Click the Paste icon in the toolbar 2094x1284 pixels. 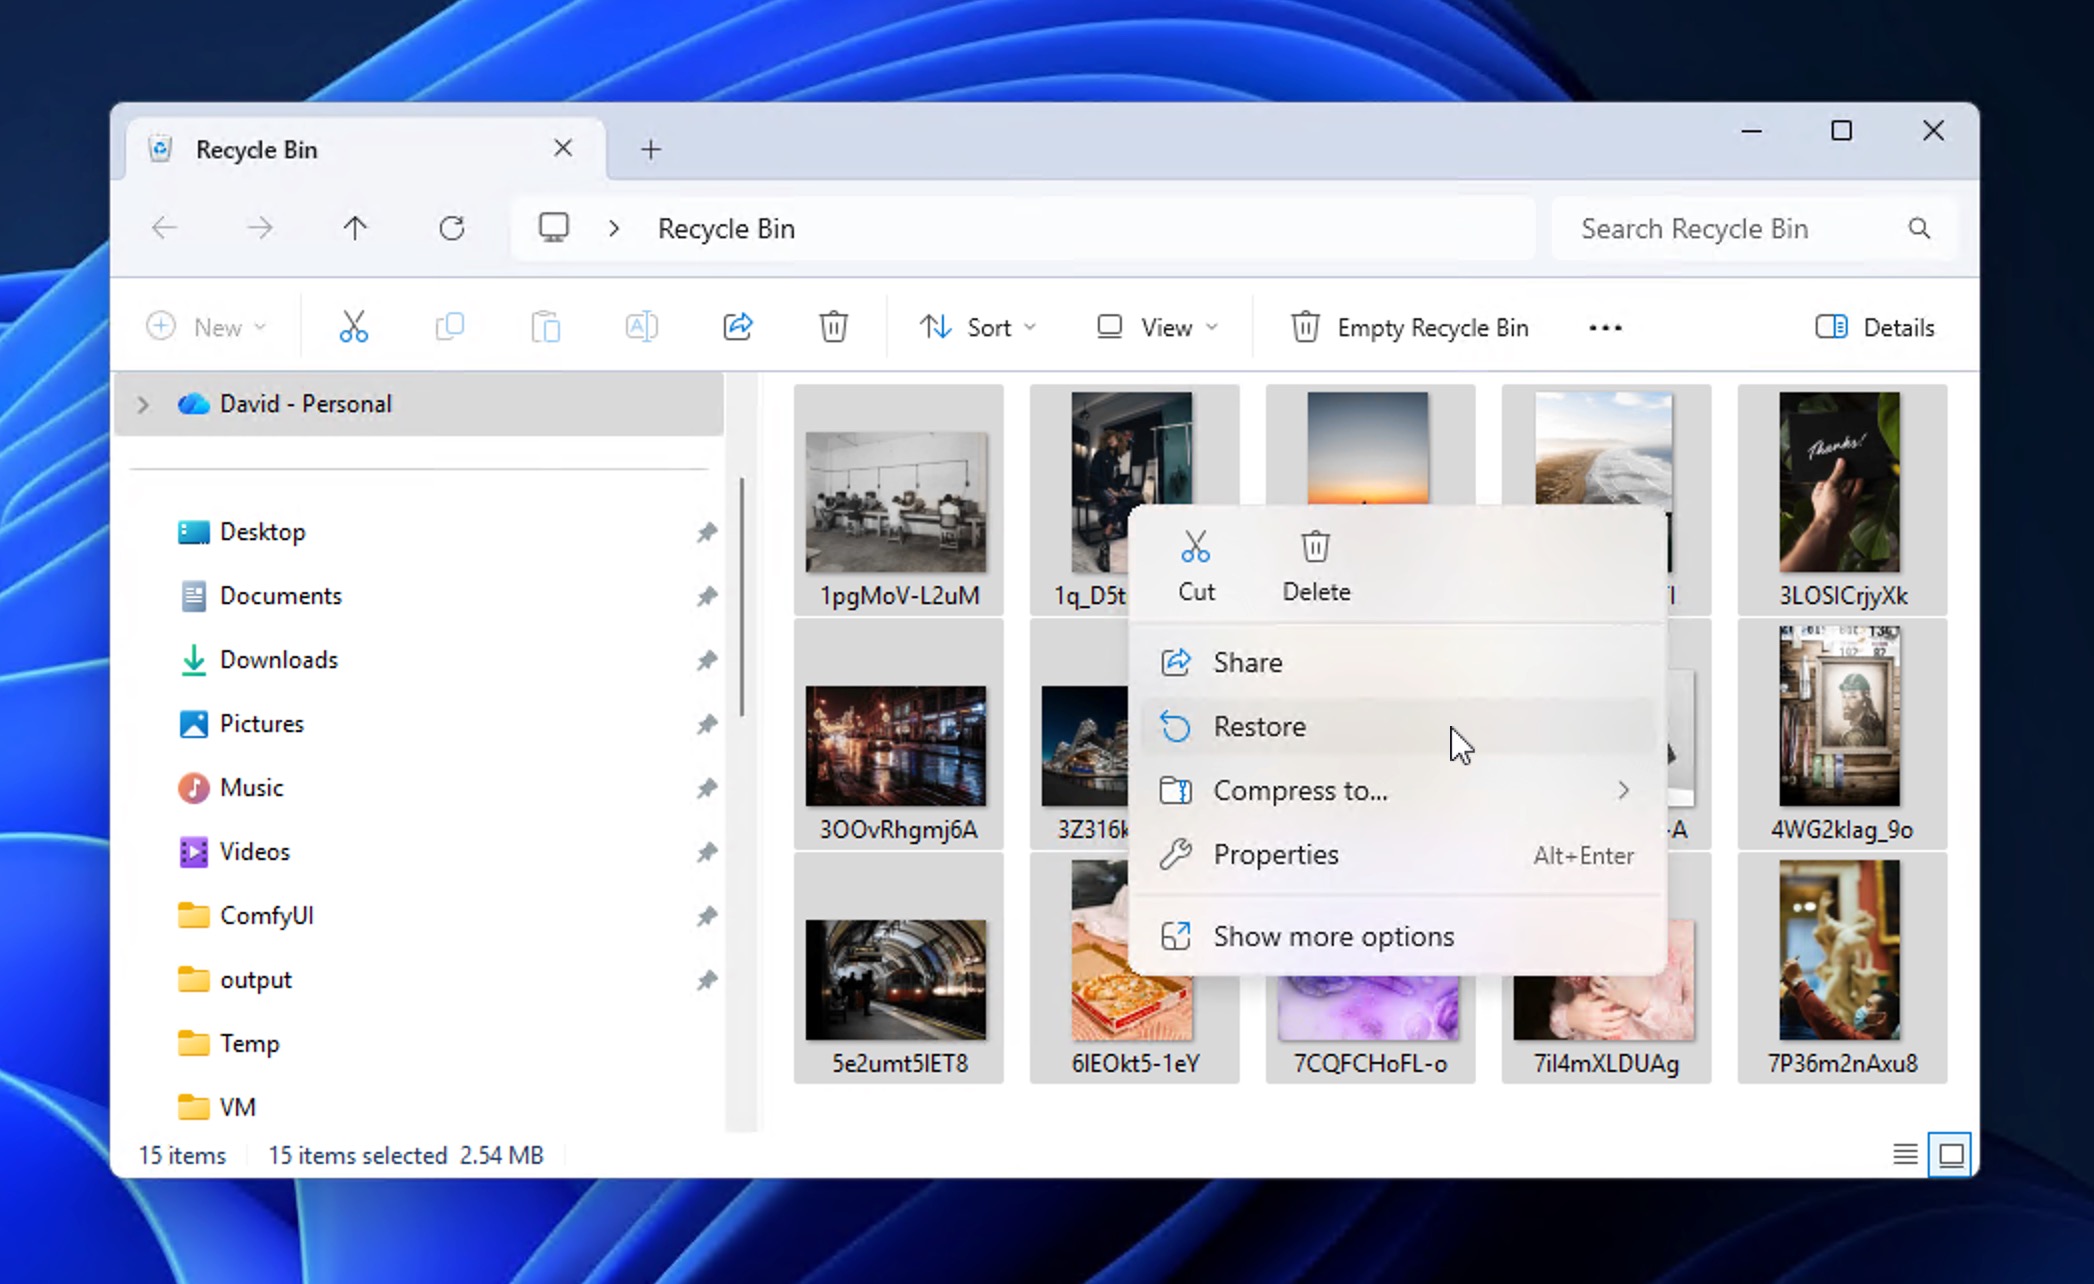coord(545,326)
